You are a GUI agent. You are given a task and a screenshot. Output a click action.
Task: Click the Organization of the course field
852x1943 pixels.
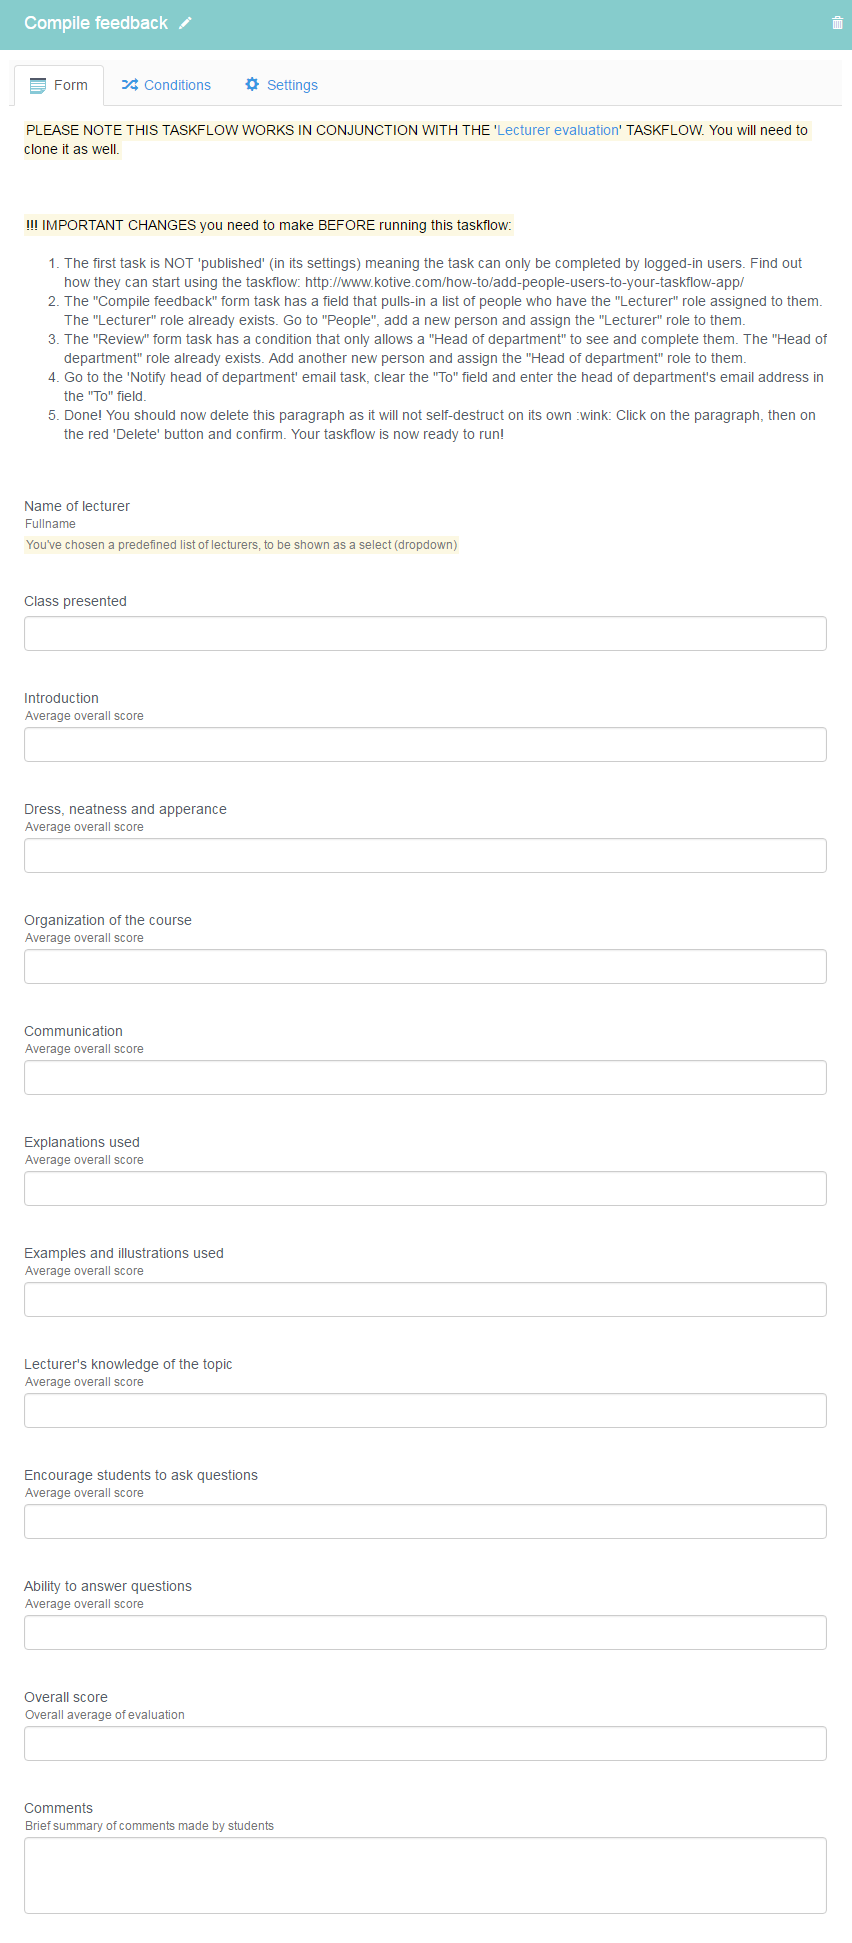click(425, 967)
